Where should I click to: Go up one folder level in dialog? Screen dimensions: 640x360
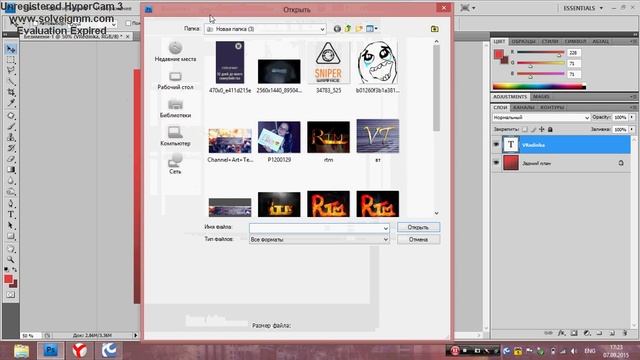coord(348,29)
